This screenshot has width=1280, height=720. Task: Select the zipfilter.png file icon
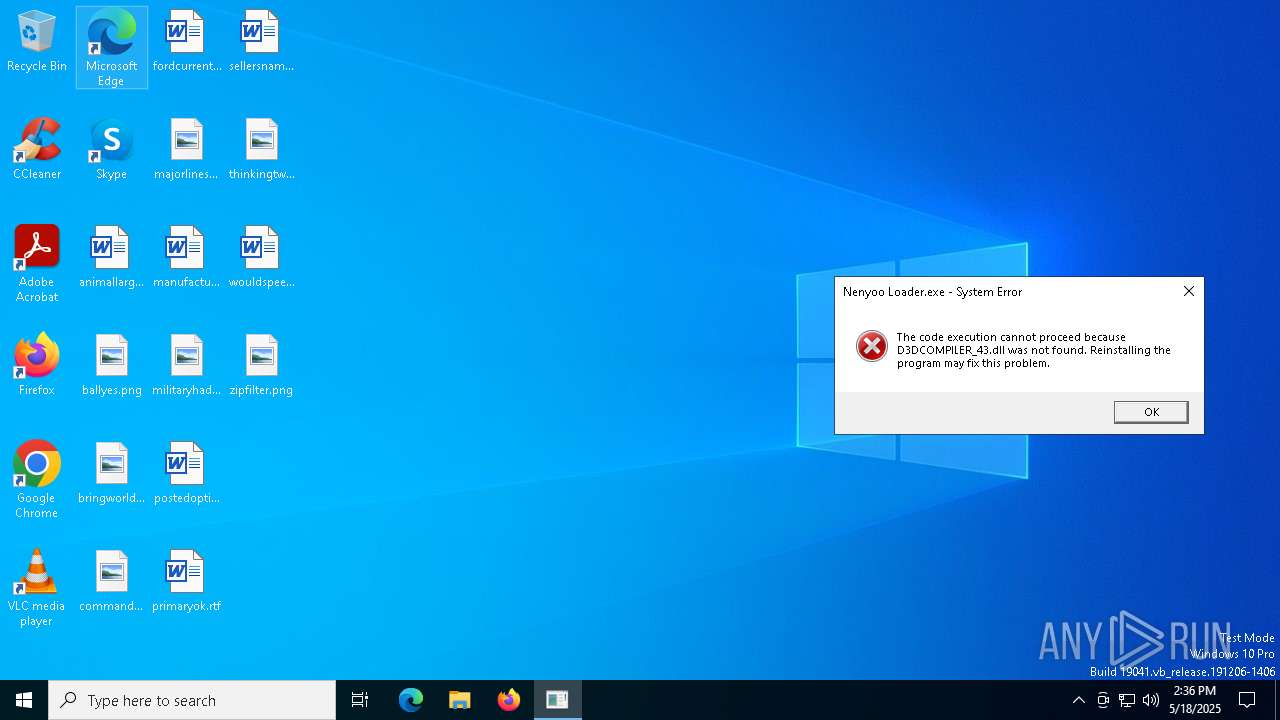tap(261, 366)
